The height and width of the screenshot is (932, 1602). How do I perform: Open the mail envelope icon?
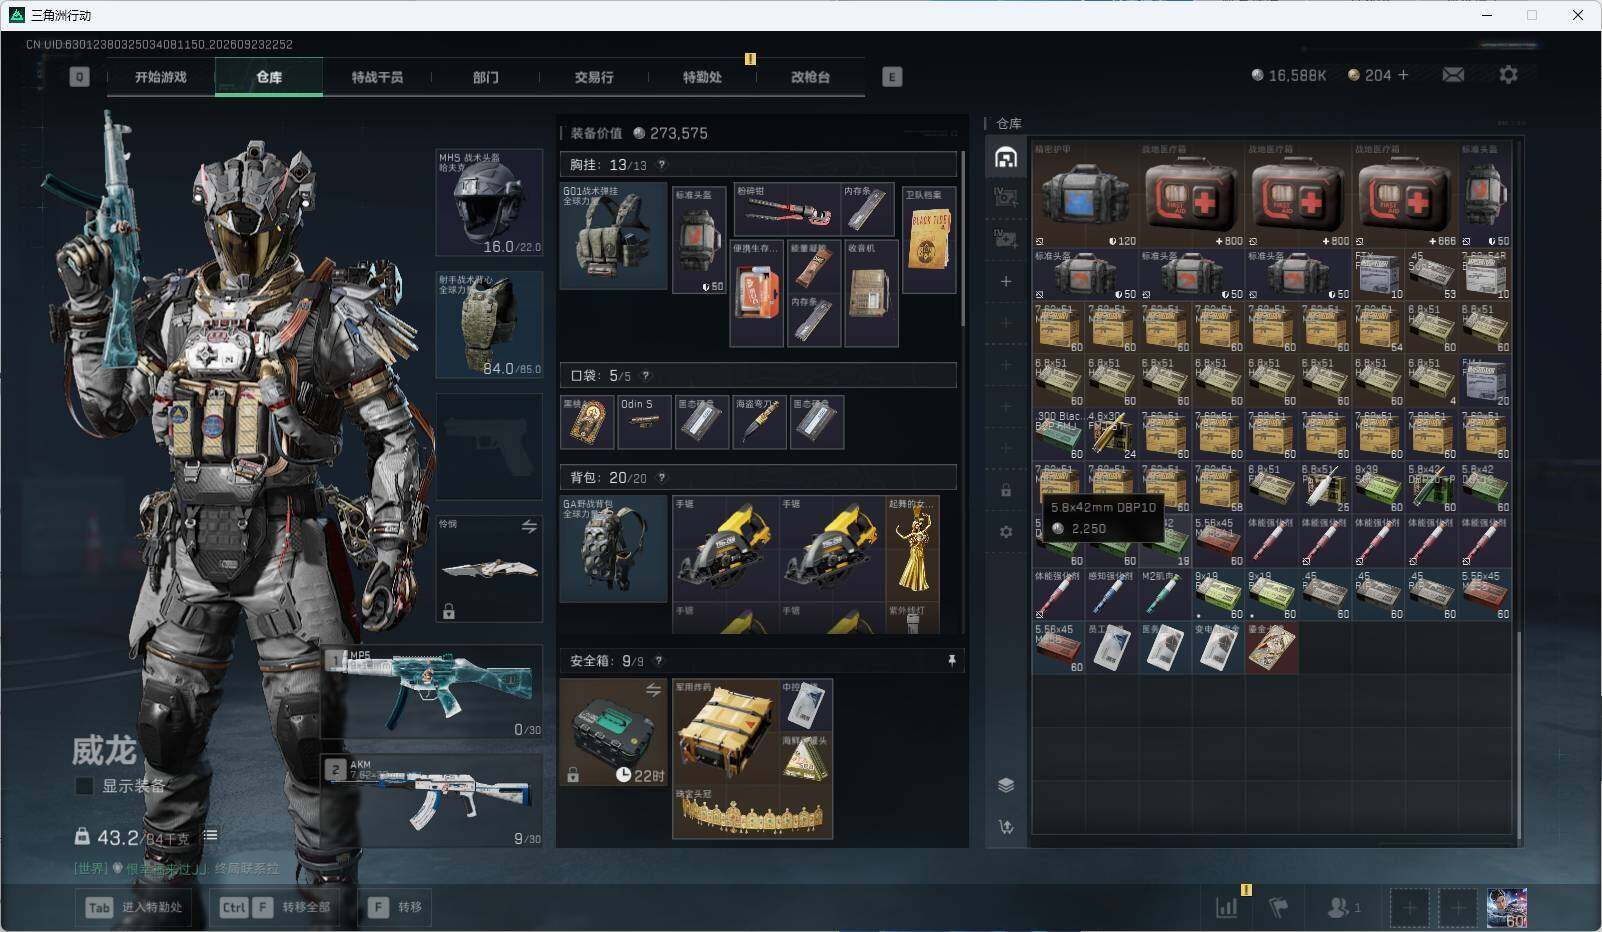point(1453,75)
